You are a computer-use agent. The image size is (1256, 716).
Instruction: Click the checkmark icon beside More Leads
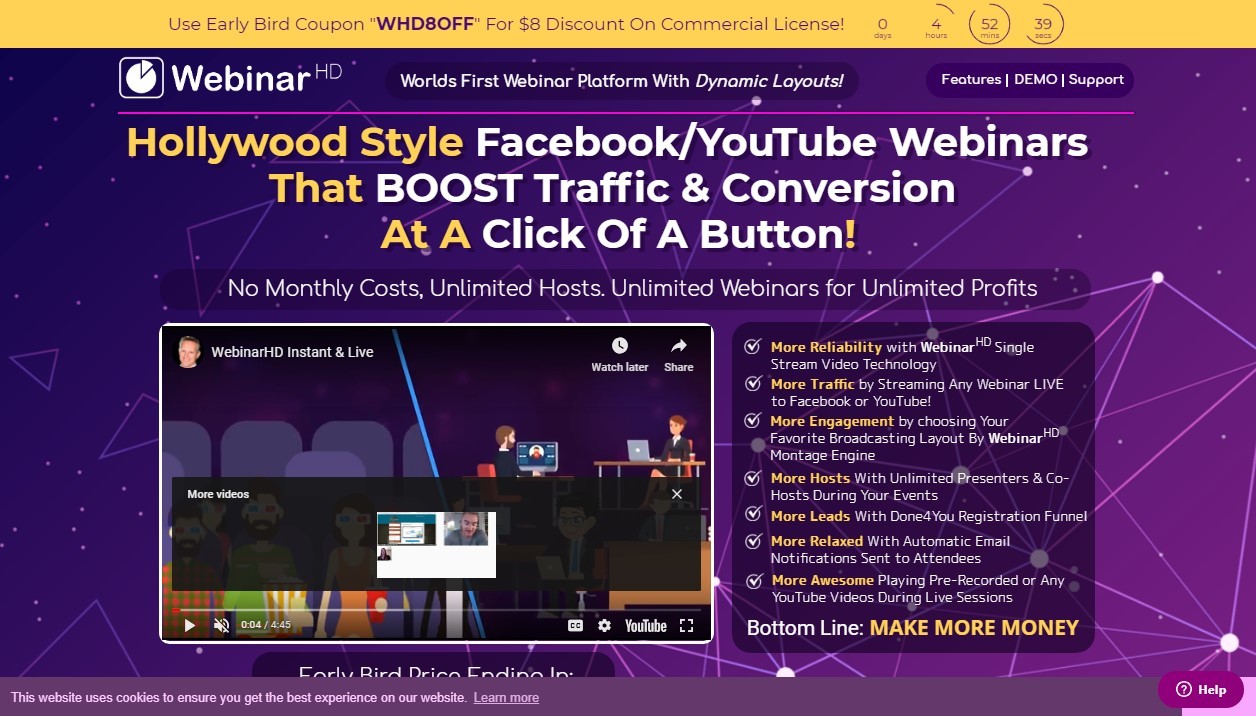click(753, 514)
